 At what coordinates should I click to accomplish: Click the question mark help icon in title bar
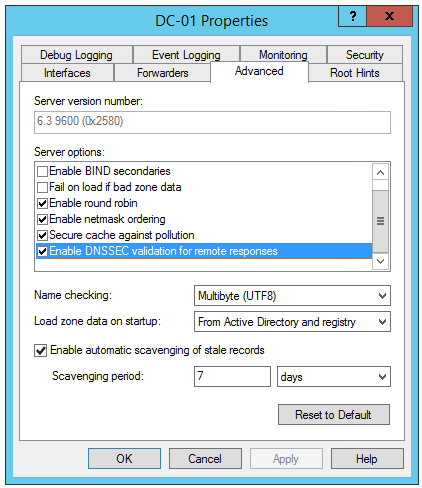coord(352,16)
